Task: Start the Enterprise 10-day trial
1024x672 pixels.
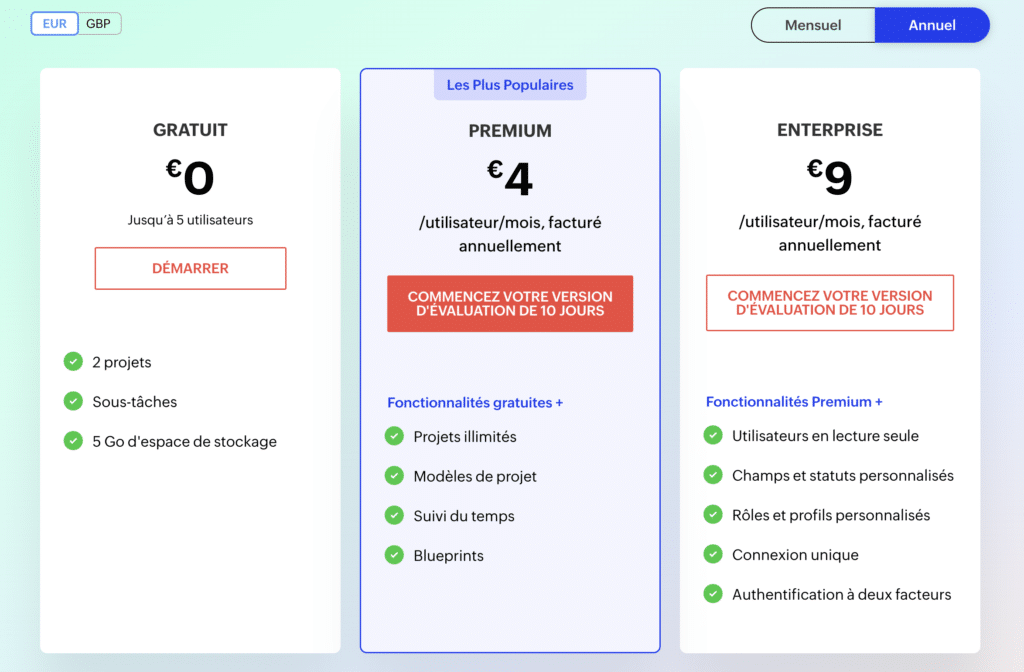Action: [x=829, y=302]
